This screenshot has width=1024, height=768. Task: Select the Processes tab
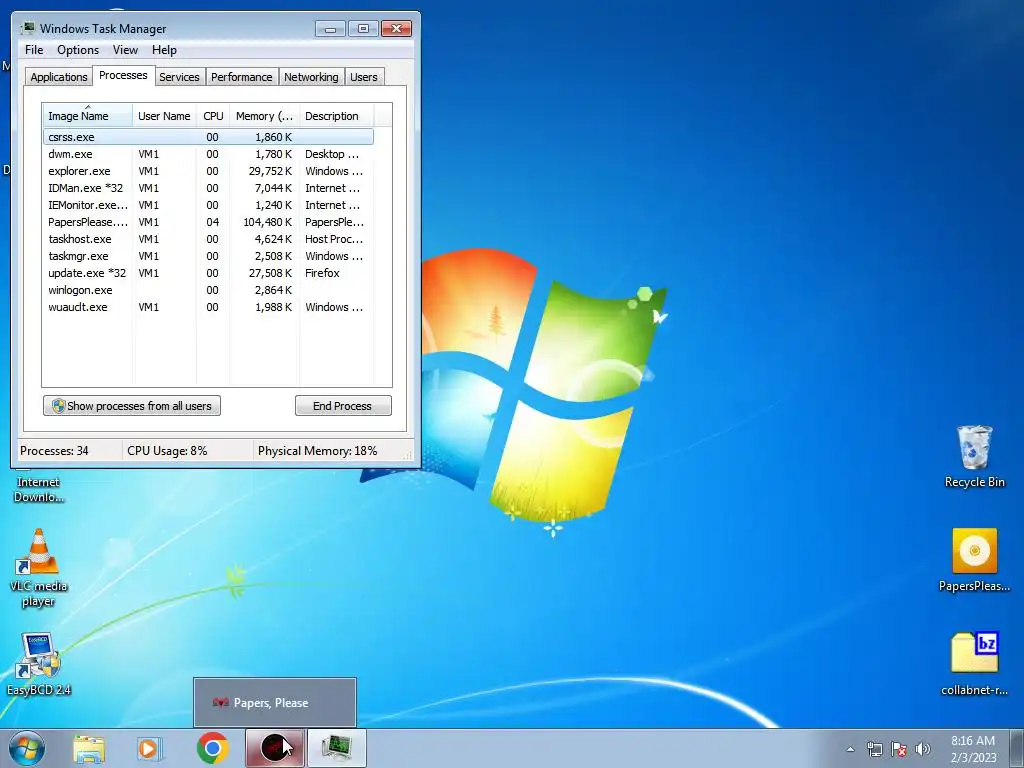tap(123, 75)
